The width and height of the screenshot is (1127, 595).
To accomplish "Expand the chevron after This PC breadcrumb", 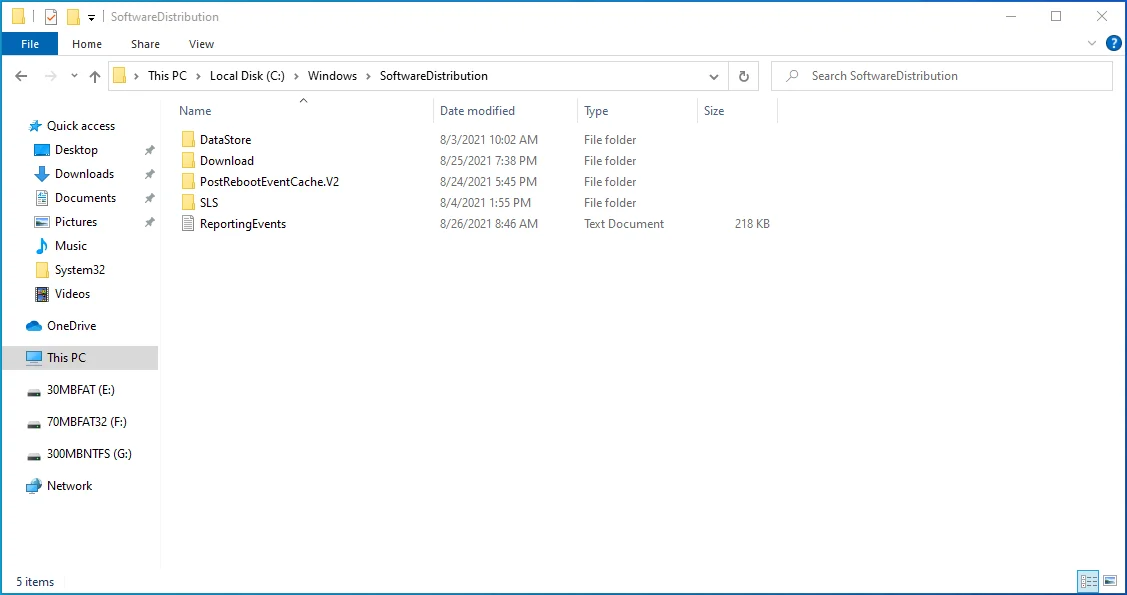I will pos(198,76).
